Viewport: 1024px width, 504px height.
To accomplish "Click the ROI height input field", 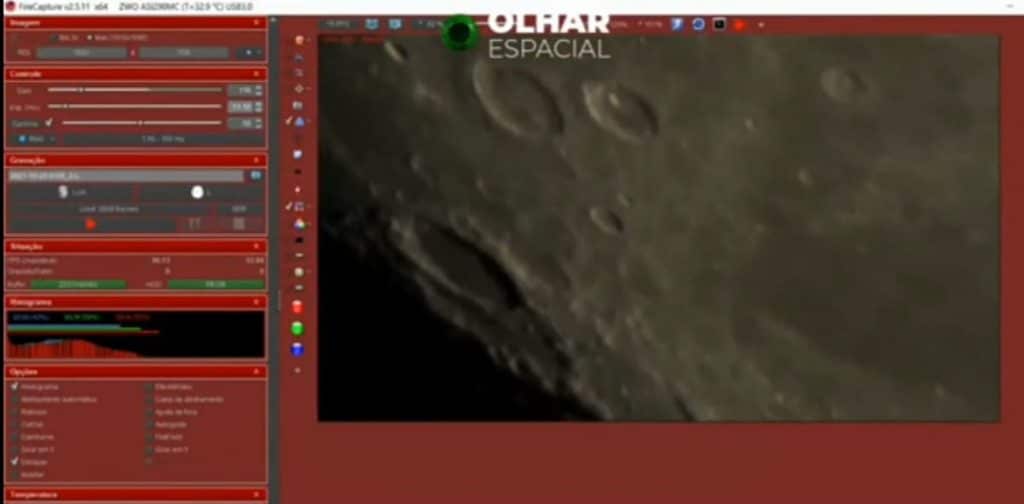I will coord(184,53).
